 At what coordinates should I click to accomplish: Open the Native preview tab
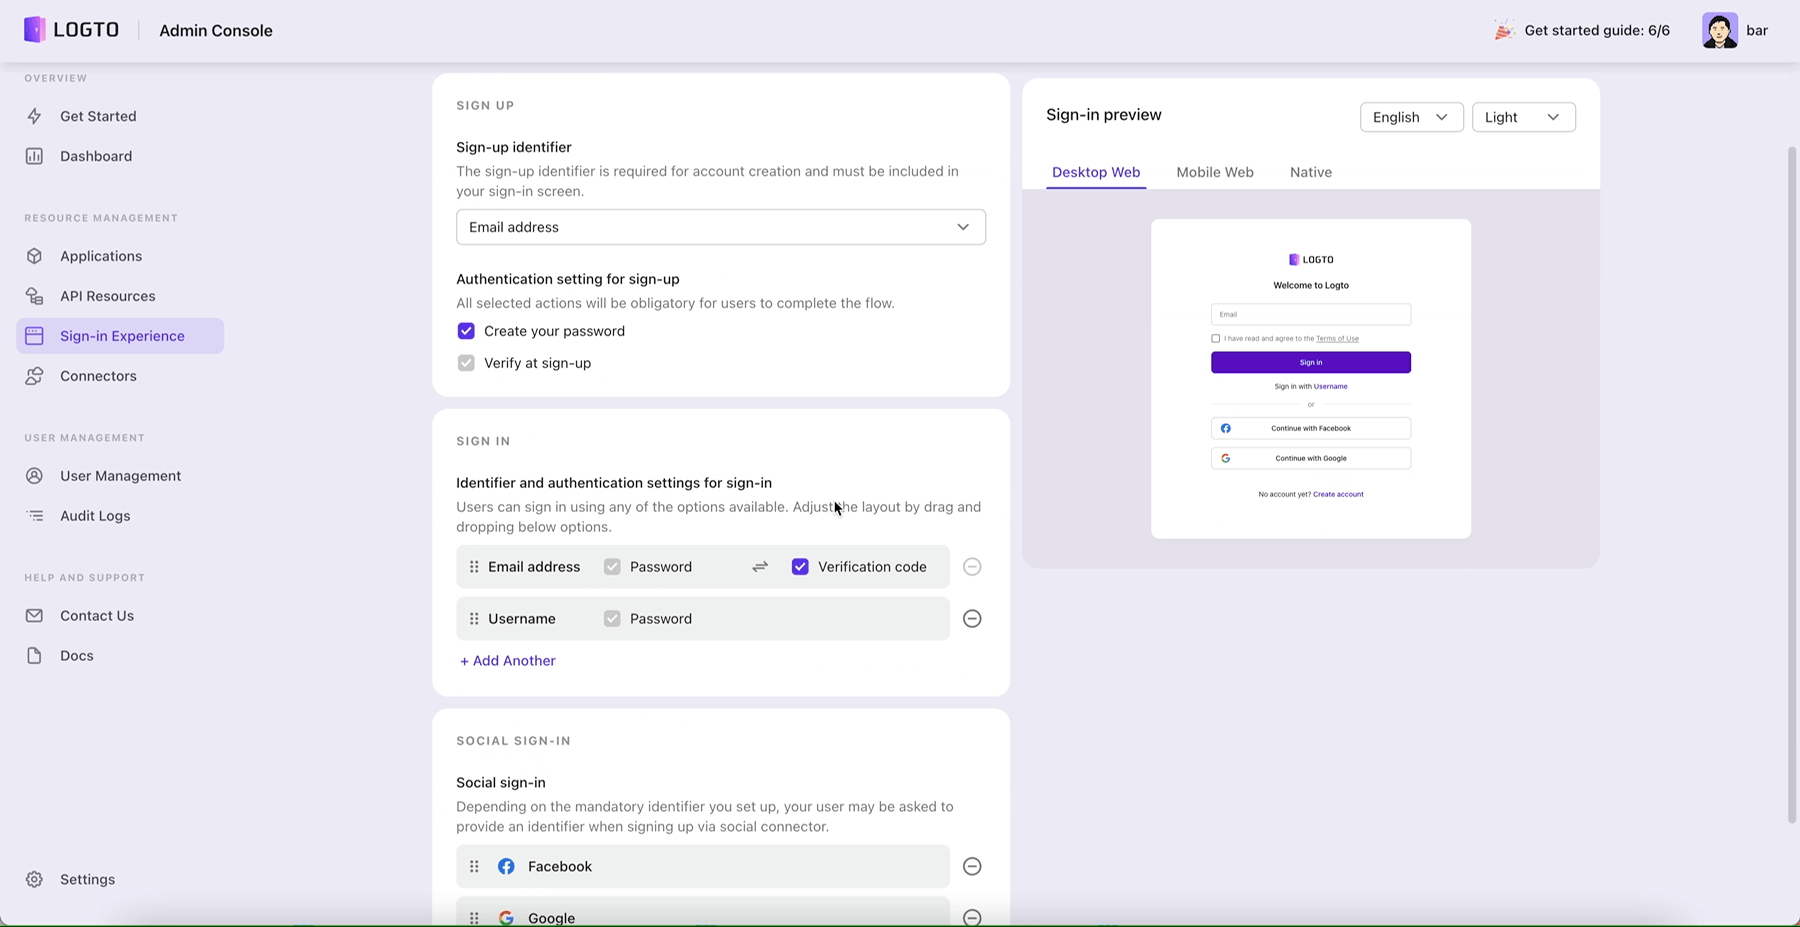(1310, 172)
